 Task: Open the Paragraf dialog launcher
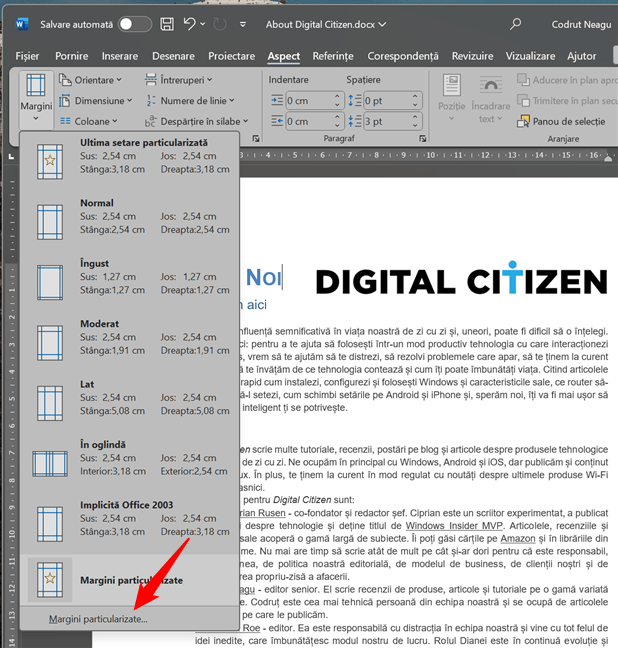422,138
